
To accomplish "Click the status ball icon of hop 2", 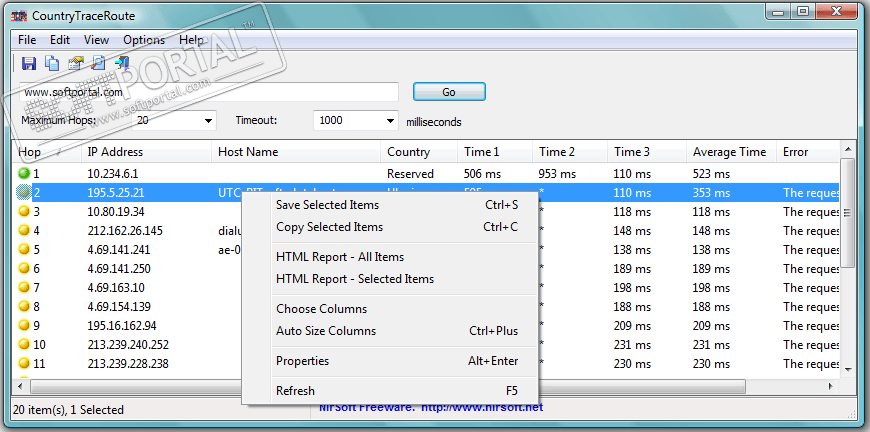I will point(24,192).
